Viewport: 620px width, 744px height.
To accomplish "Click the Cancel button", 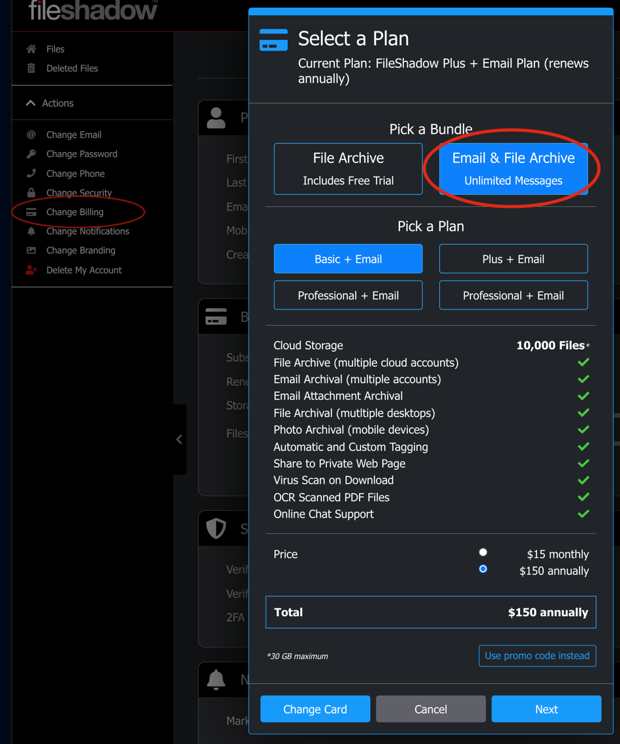I will click(431, 709).
